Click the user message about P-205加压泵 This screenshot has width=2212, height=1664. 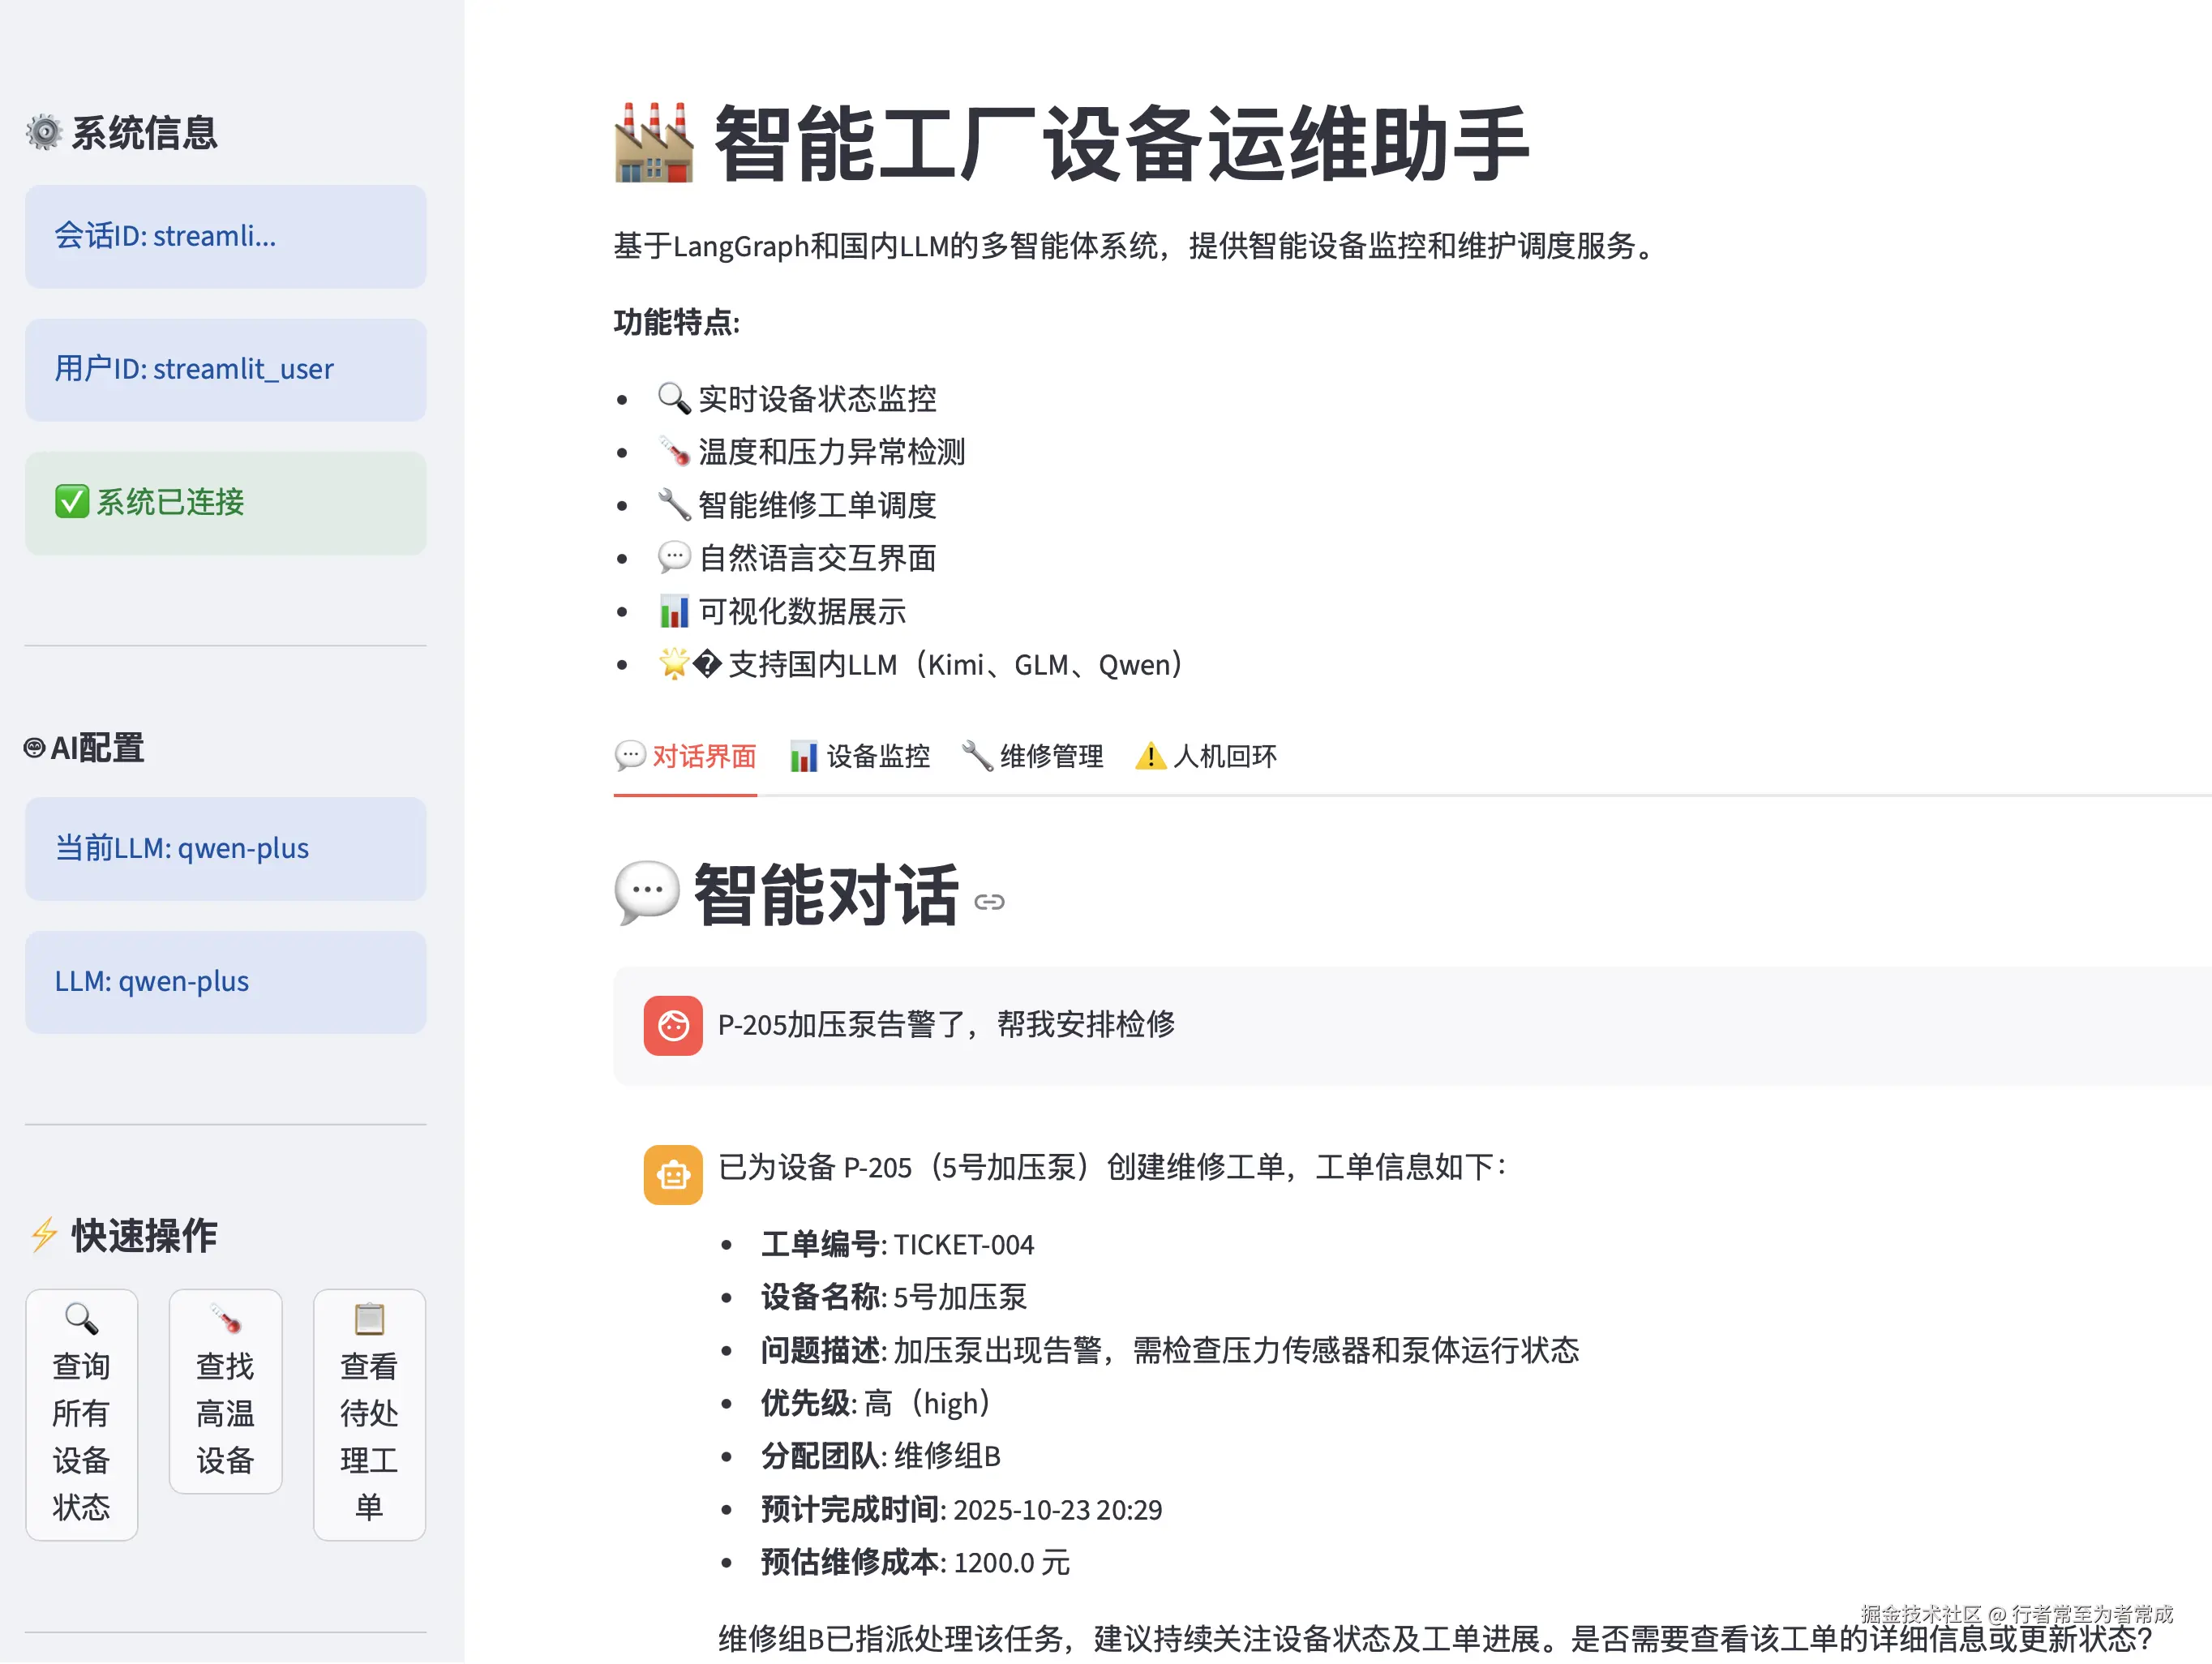tap(946, 1025)
